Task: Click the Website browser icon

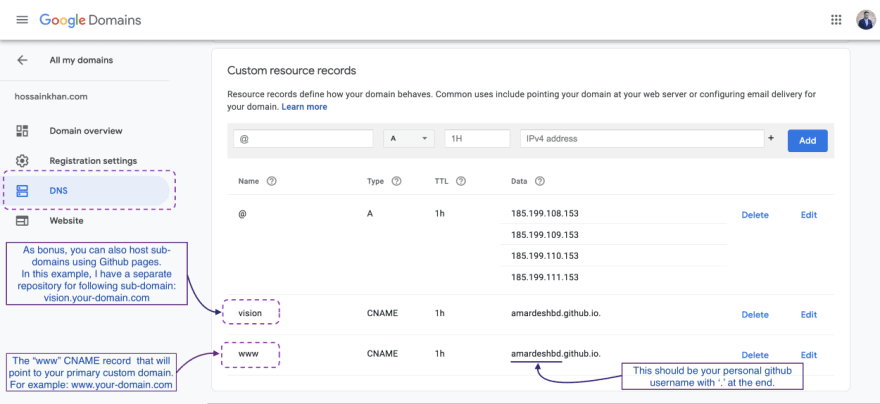Action: point(22,221)
